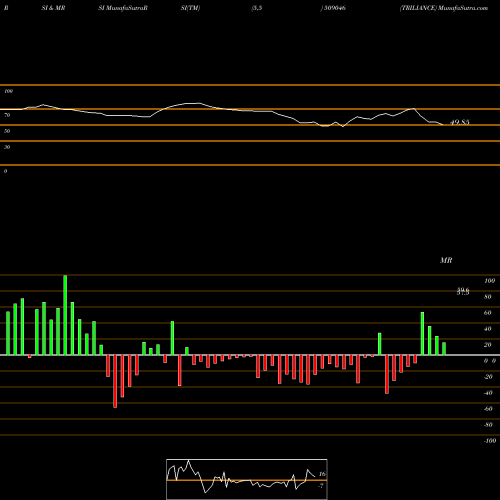Click the '60' label on the MR axis

click(x=488, y=313)
